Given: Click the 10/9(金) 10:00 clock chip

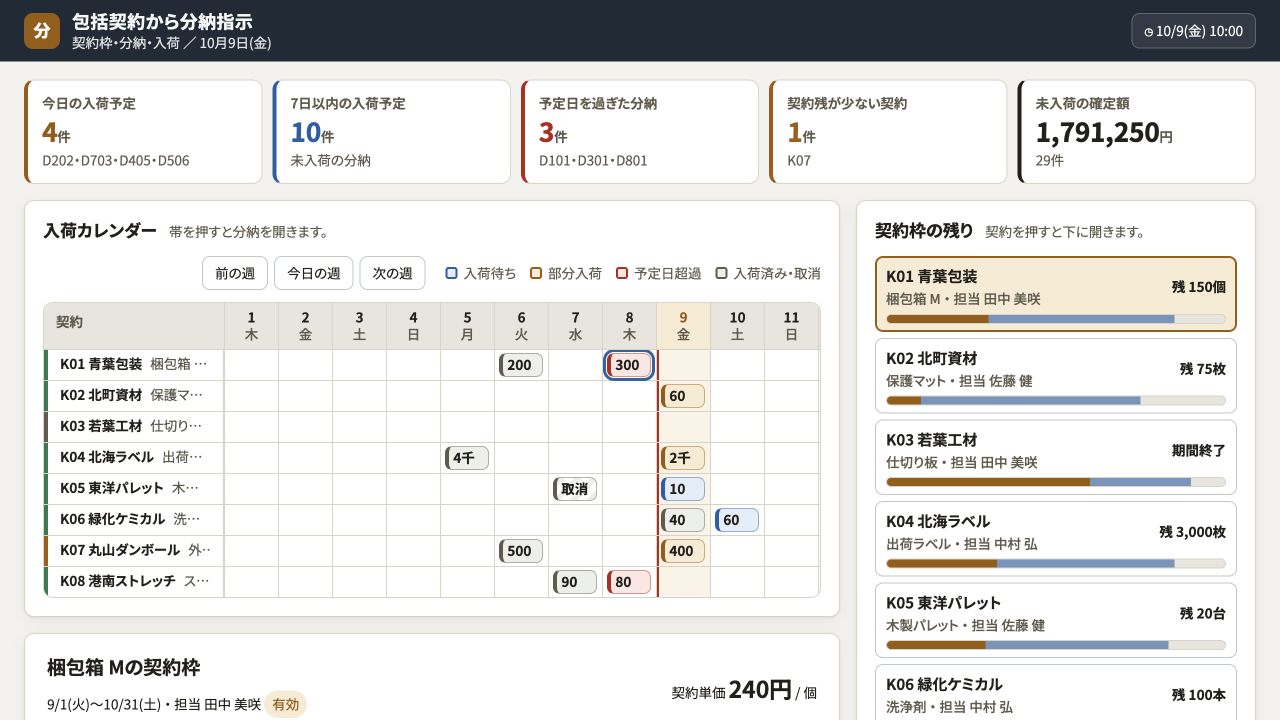Looking at the screenshot, I should click(x=1193, y=31).
